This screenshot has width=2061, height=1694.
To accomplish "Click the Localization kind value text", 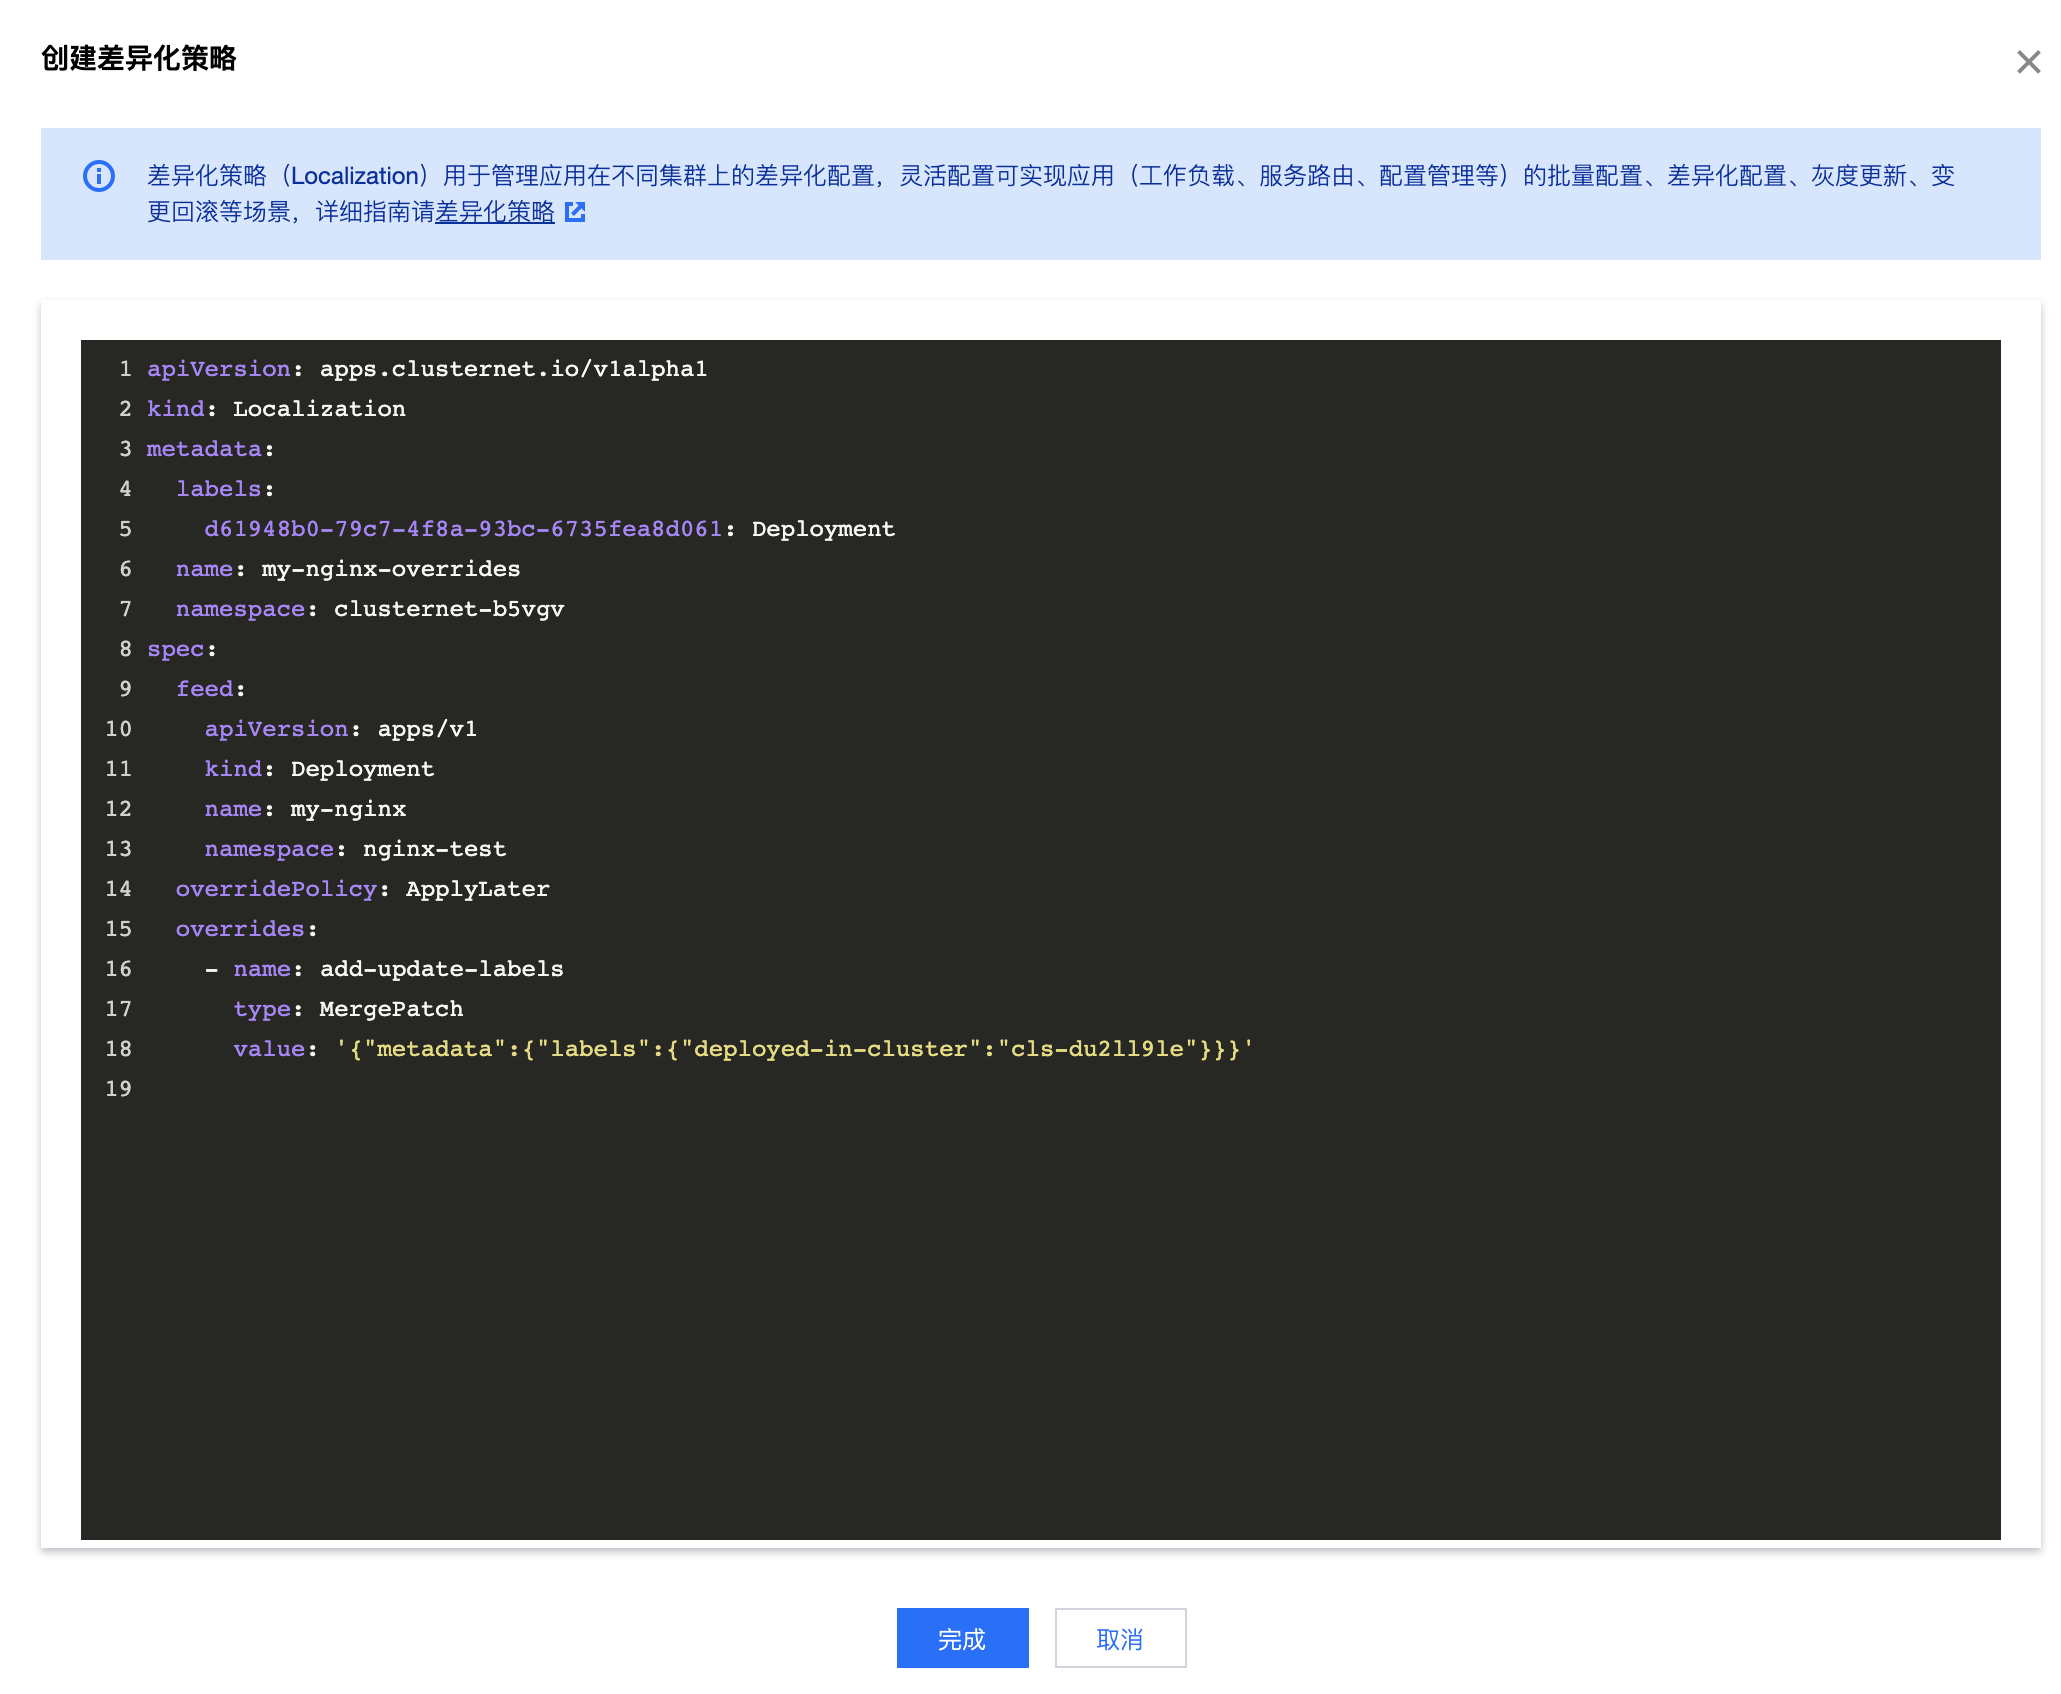I will pos(318,409).
